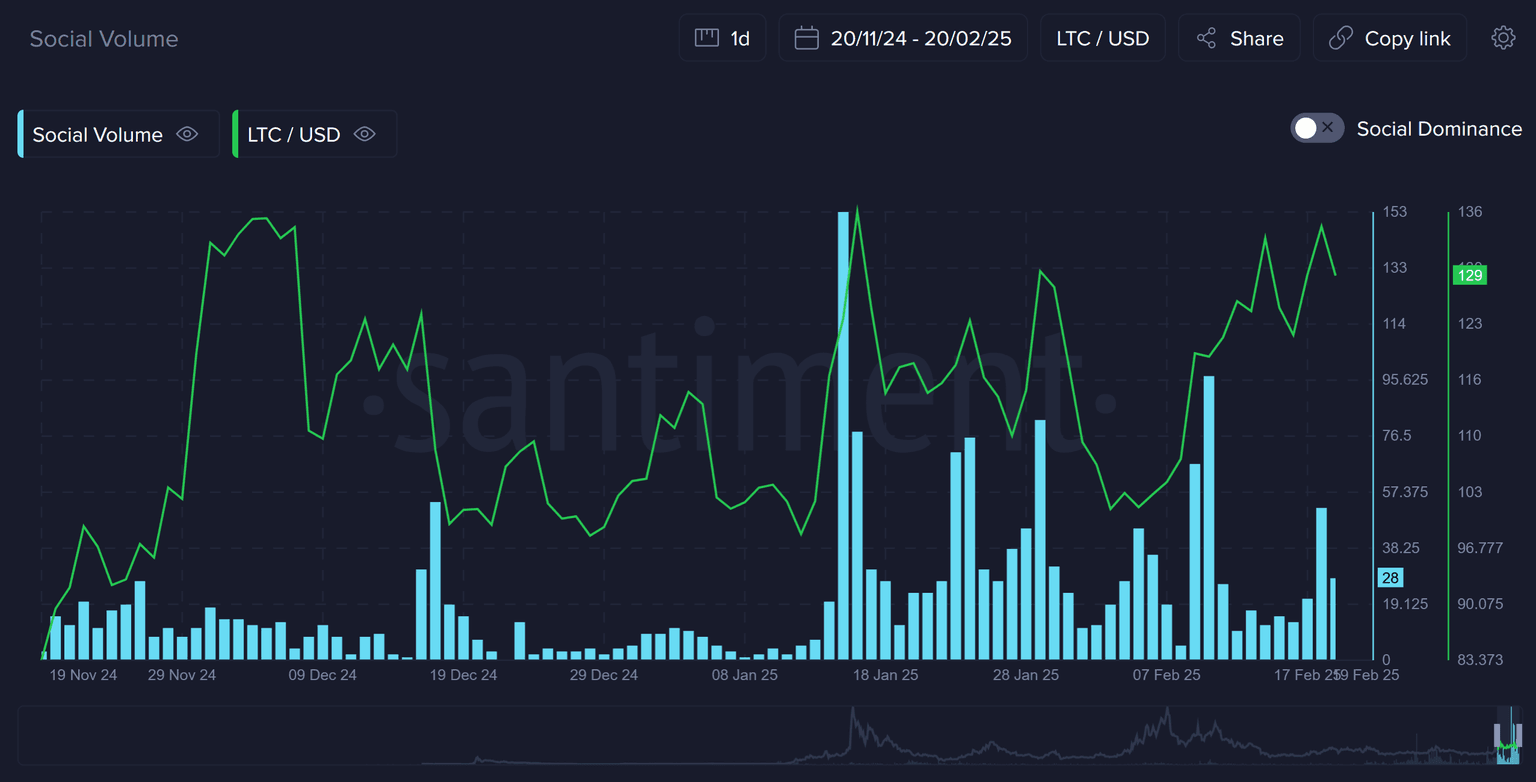
Task: Click the share network icon
Action: (x=1207, y=38)
